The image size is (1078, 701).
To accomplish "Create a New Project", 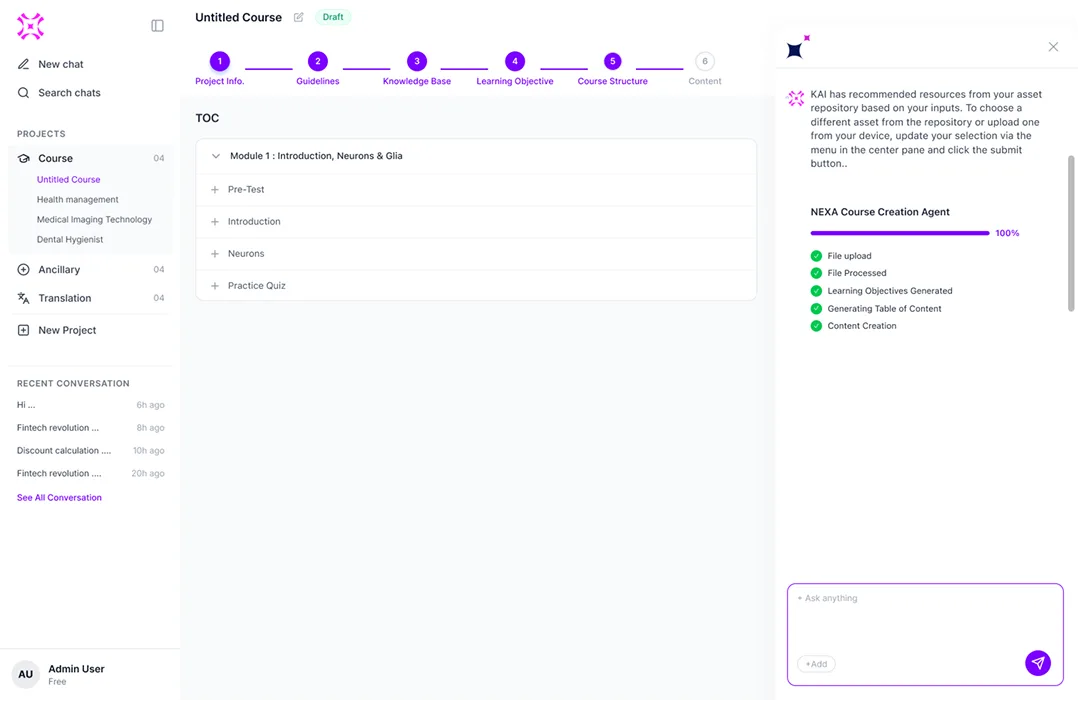I will [67, 331].
